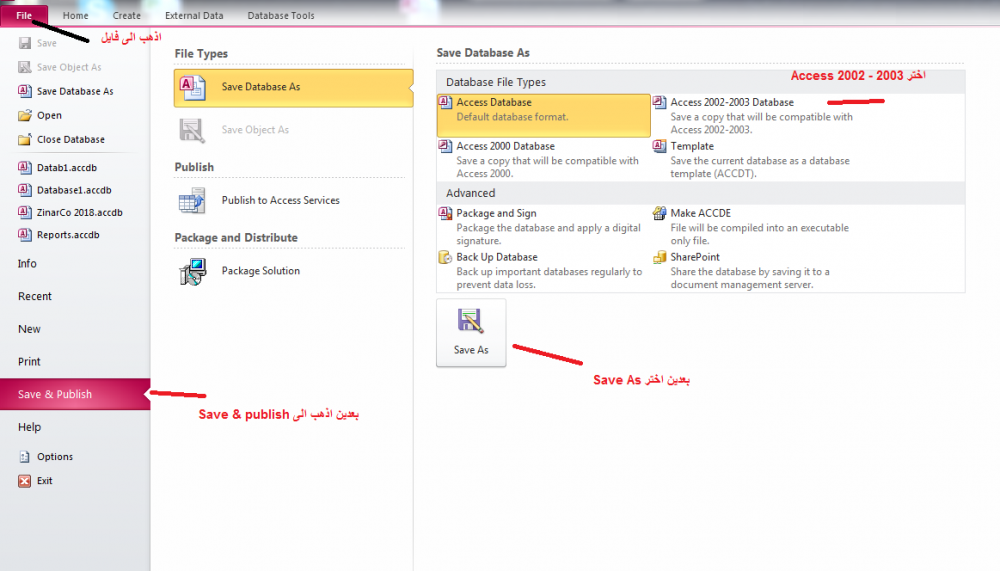Click the Open folder icon
This screenshot has height=571, width=1000.
(25, 115)
